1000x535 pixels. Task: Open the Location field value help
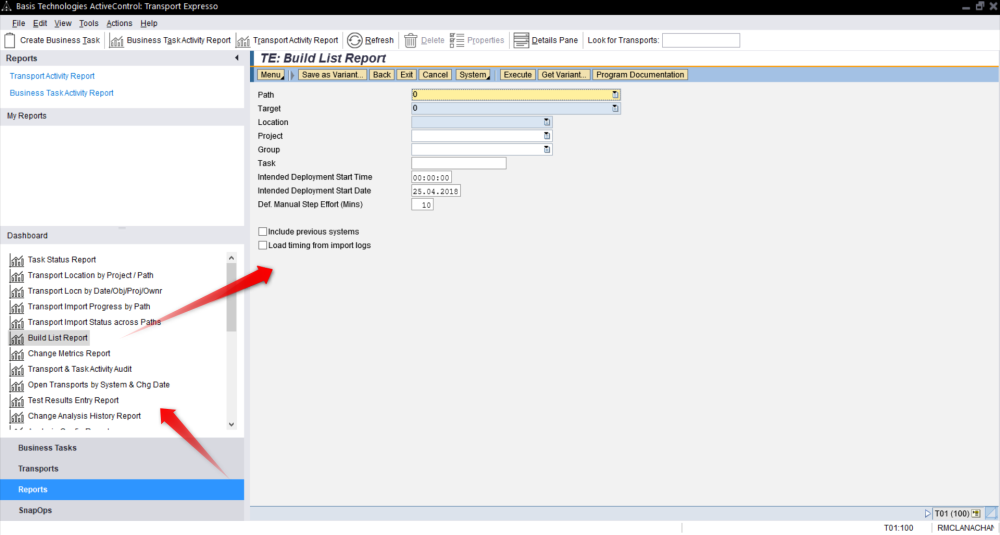pyautogui.click(x=547, y=122)
